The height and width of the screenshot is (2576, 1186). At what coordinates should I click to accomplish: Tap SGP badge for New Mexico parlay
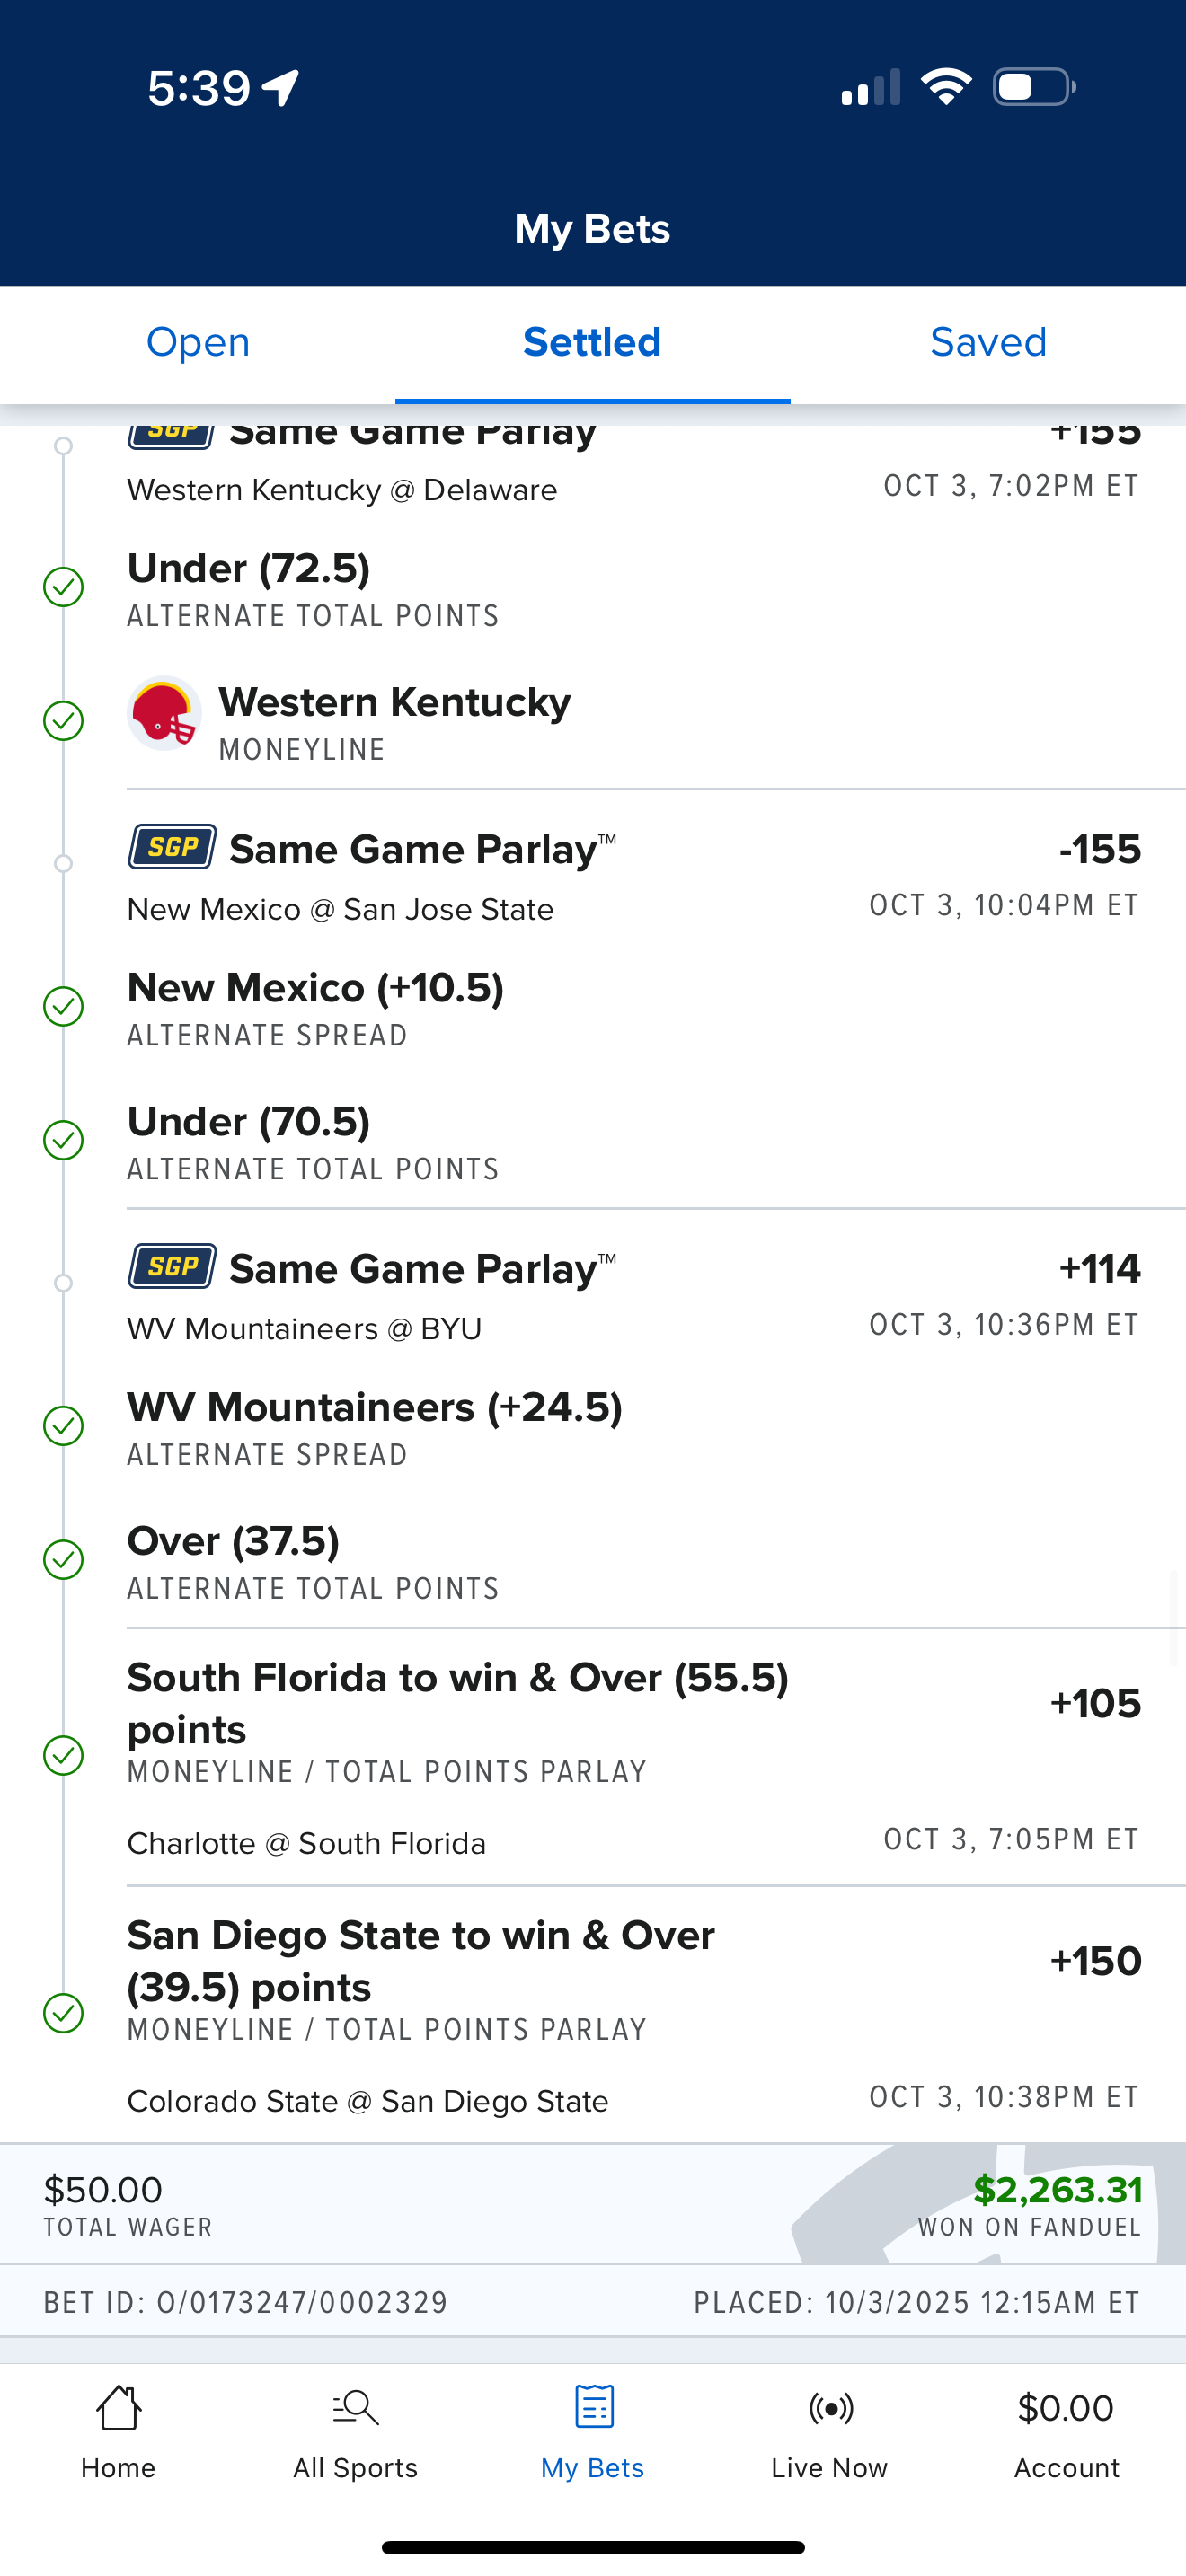[172, 847]
